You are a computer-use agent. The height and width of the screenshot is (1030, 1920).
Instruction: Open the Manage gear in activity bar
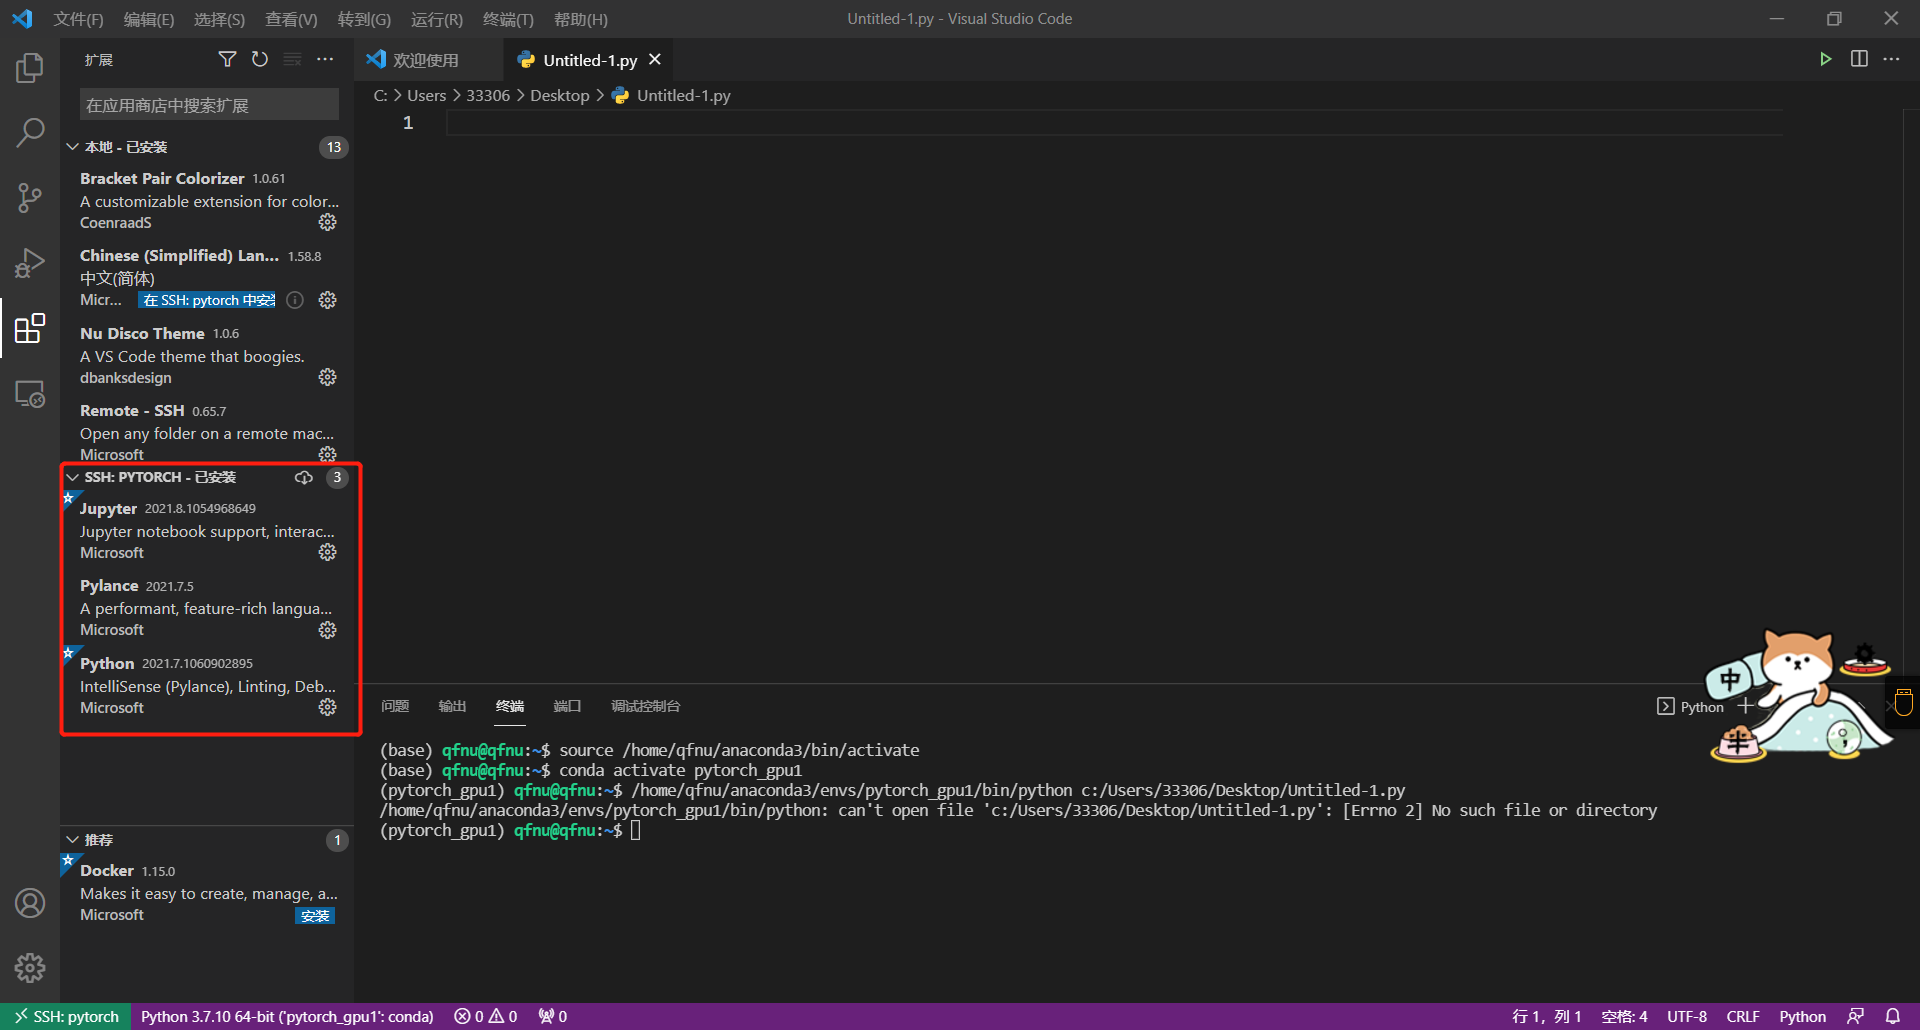30,967
